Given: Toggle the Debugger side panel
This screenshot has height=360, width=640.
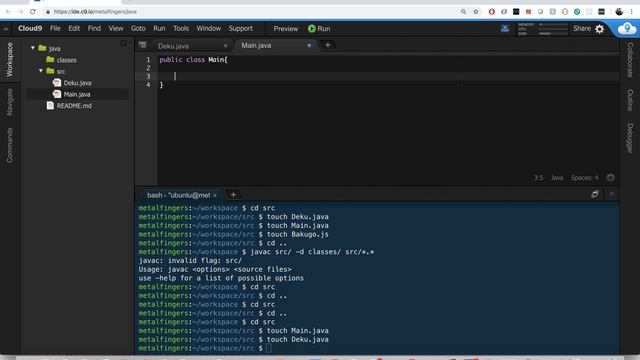Looking at the screenshot, I should (x=630, y=138).
